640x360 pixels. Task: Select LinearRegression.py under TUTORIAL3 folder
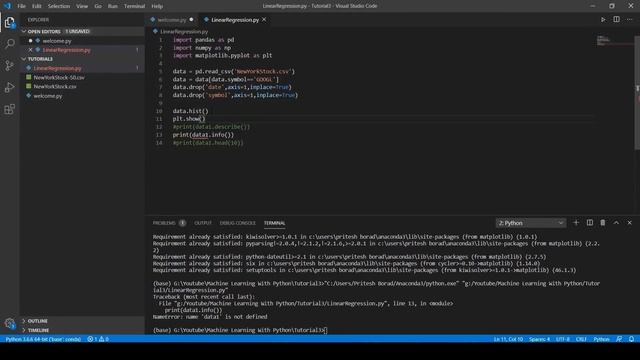coord(57,68)
